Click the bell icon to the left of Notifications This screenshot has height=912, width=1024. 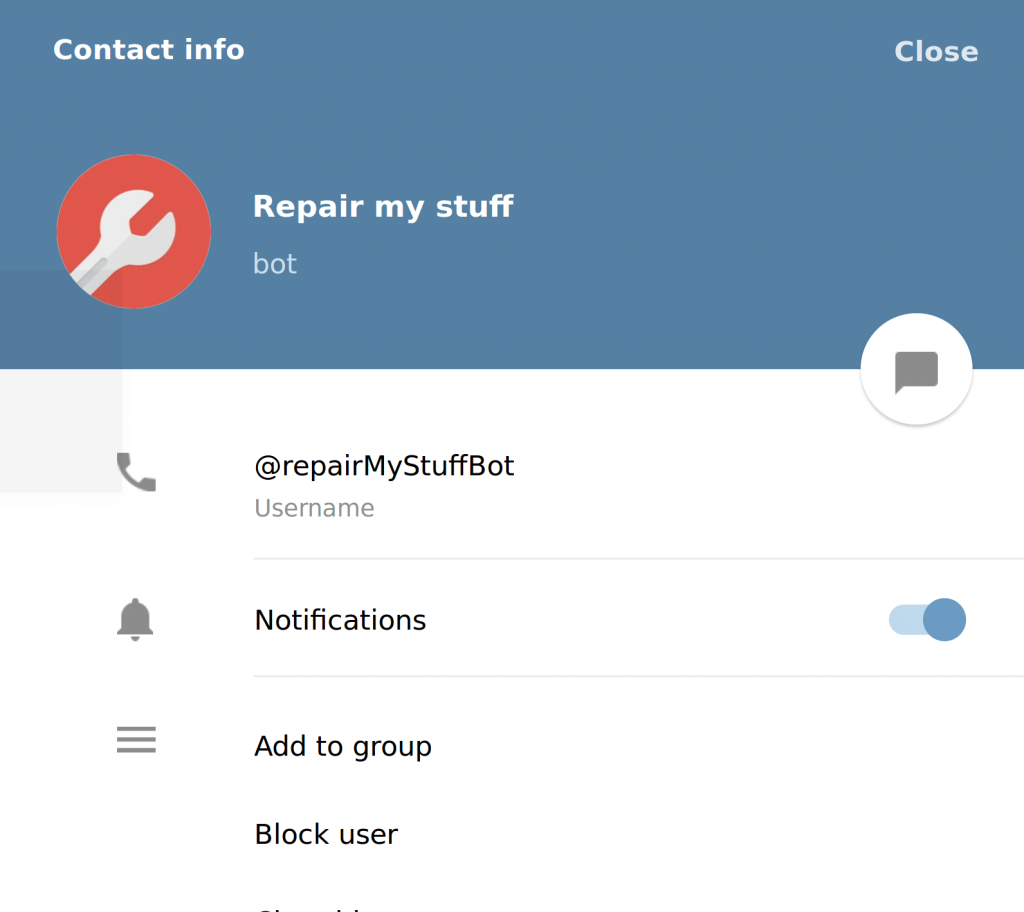point(135,619)
